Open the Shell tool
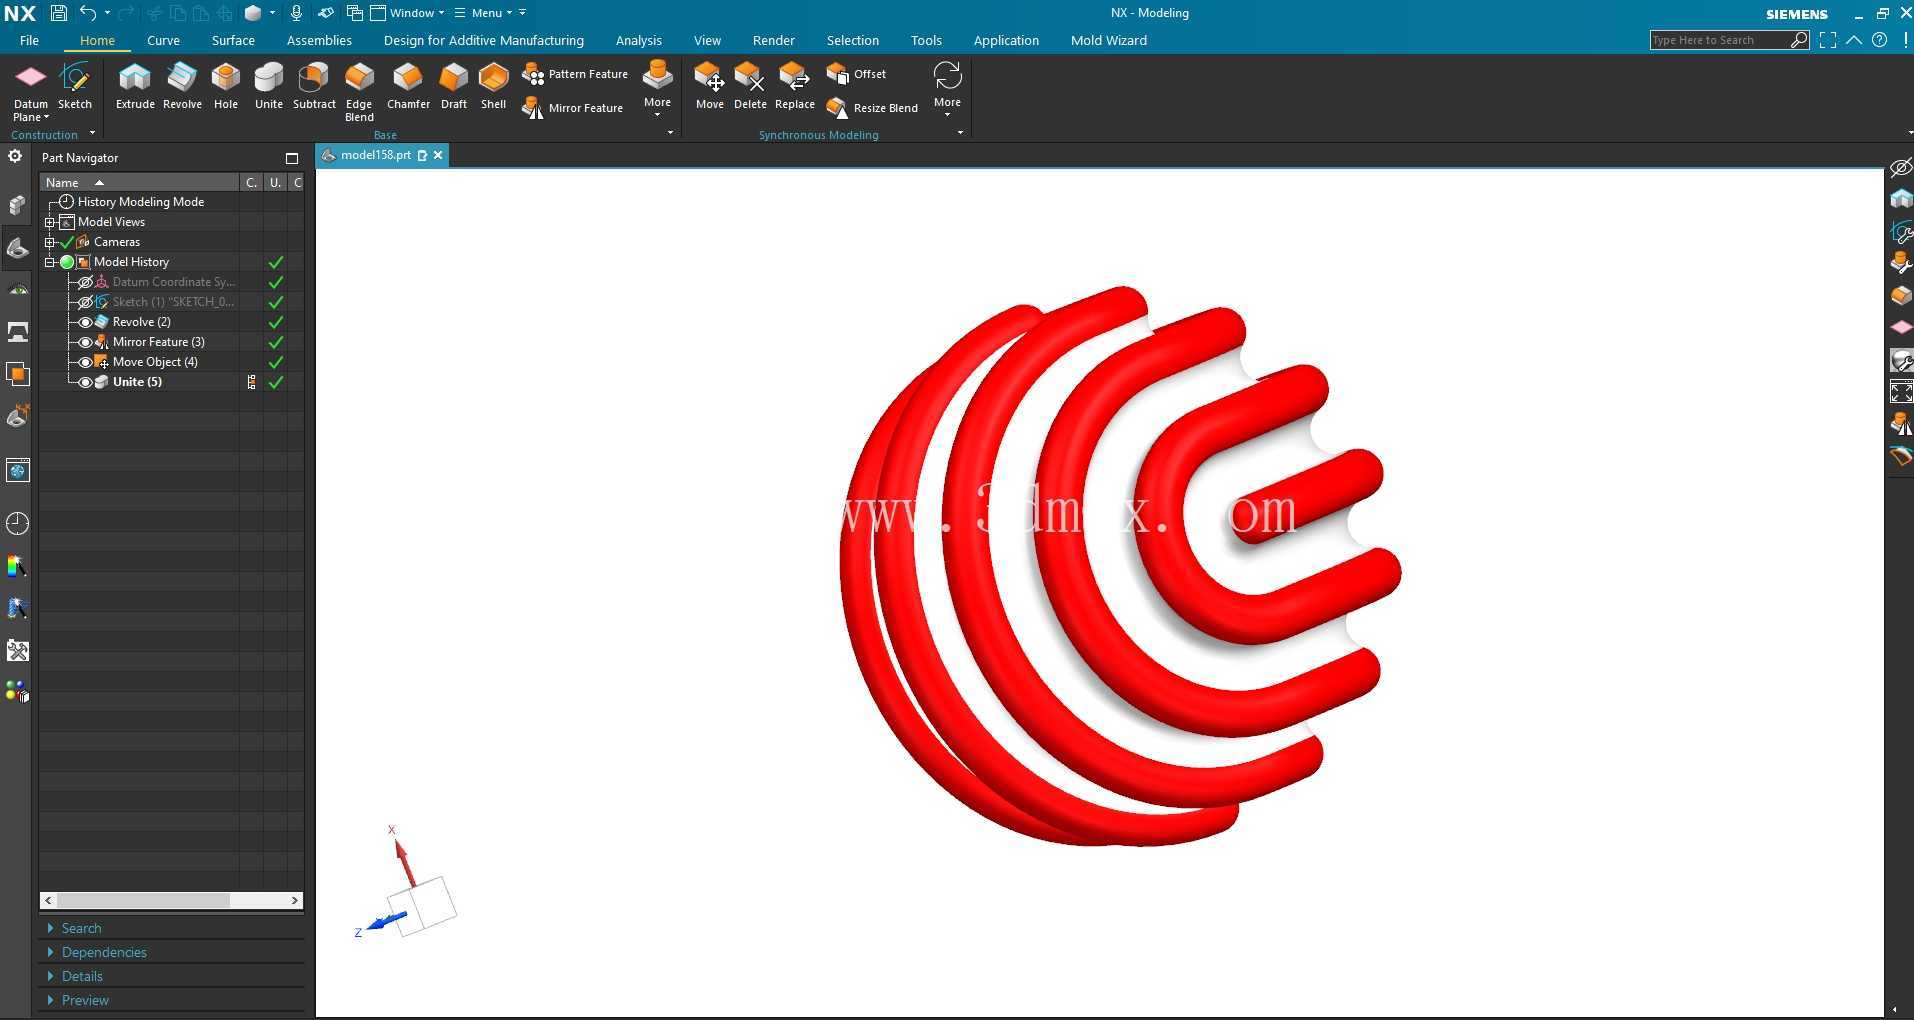 click(493, 86)
